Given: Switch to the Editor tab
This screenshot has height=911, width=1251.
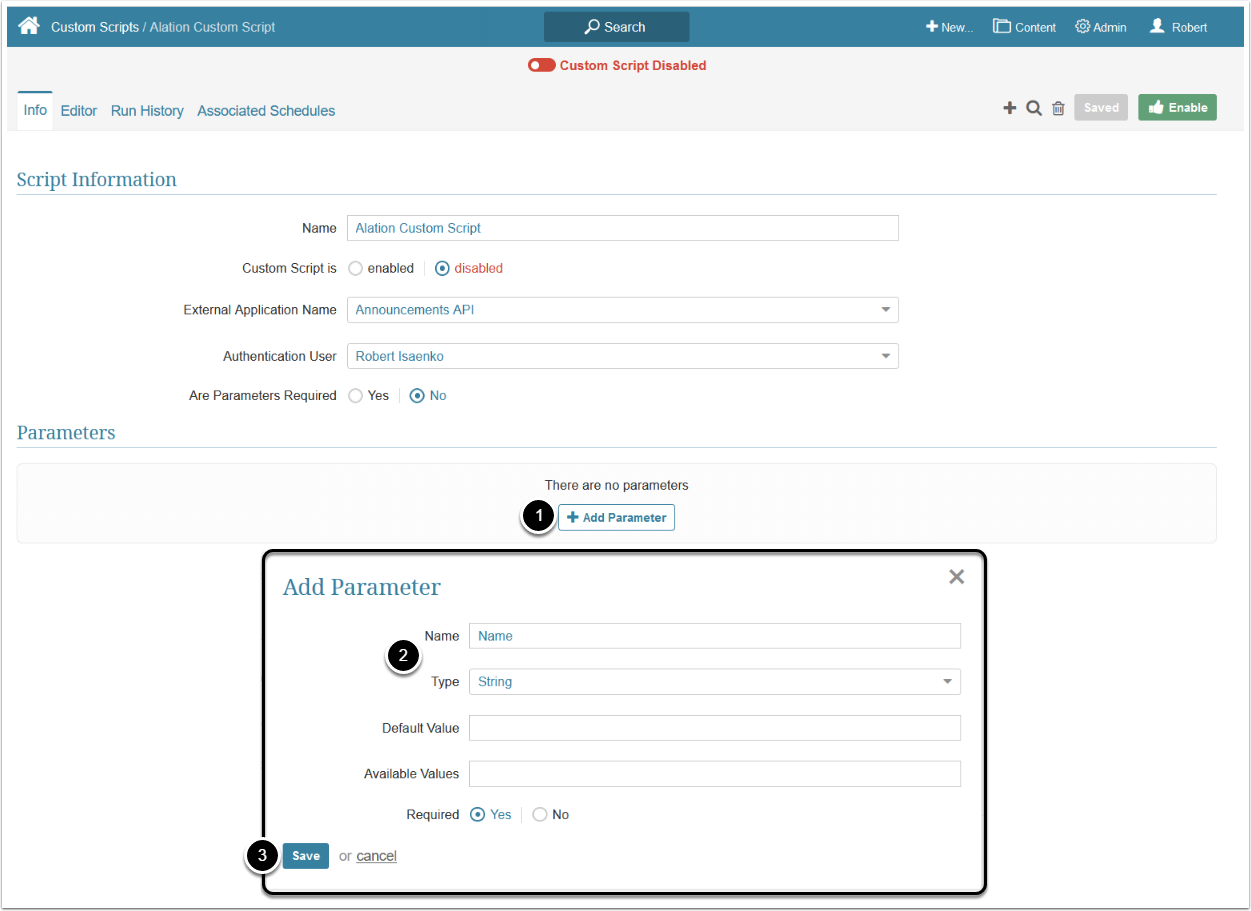Looking at the screenshot, I should [79, 111].
